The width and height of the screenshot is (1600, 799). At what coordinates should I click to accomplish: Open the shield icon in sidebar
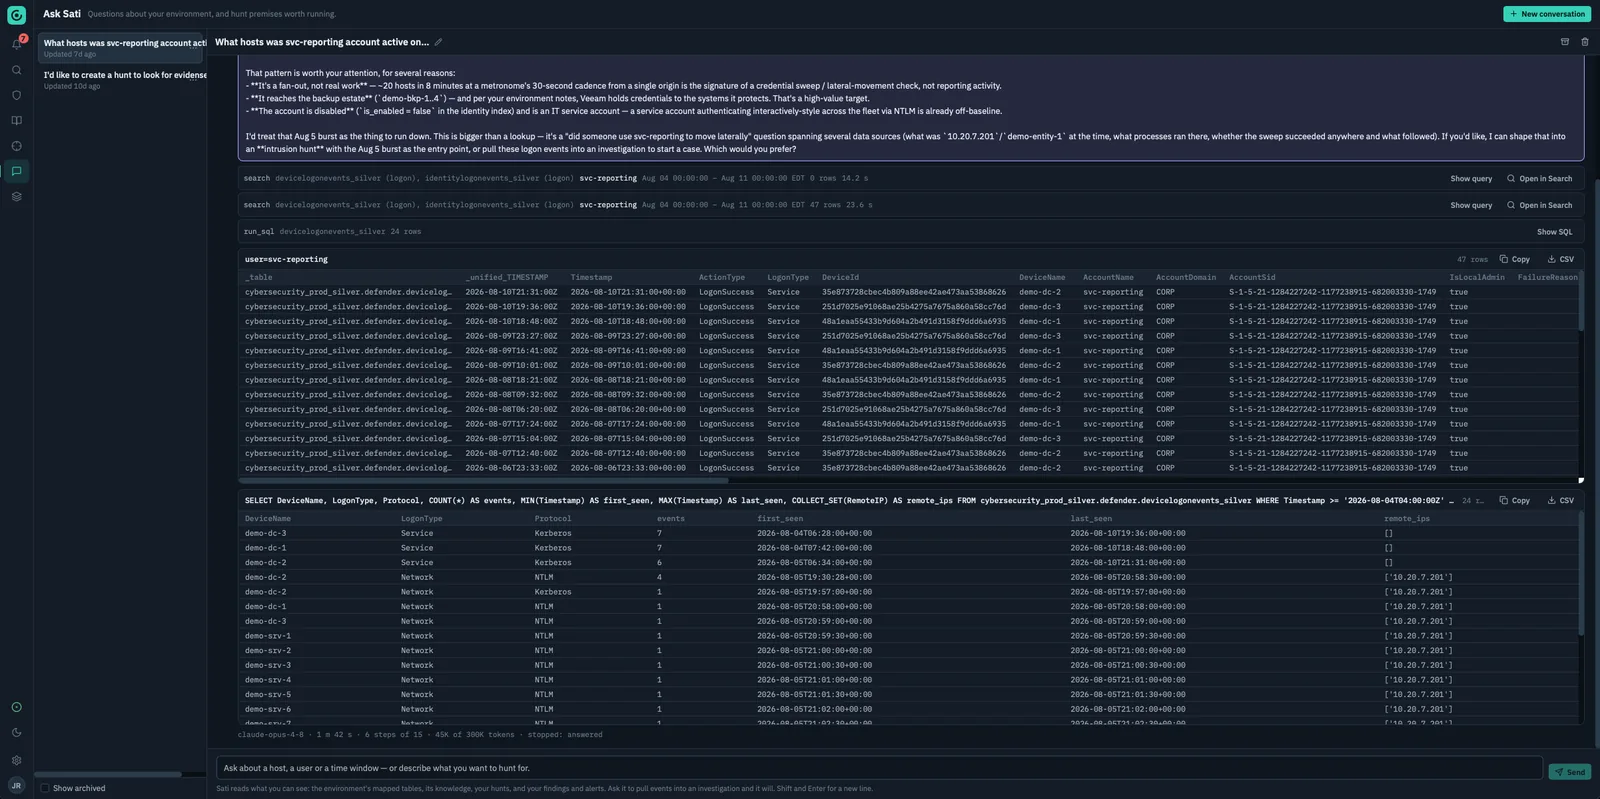pyautogui.click(x=16, y=95)
